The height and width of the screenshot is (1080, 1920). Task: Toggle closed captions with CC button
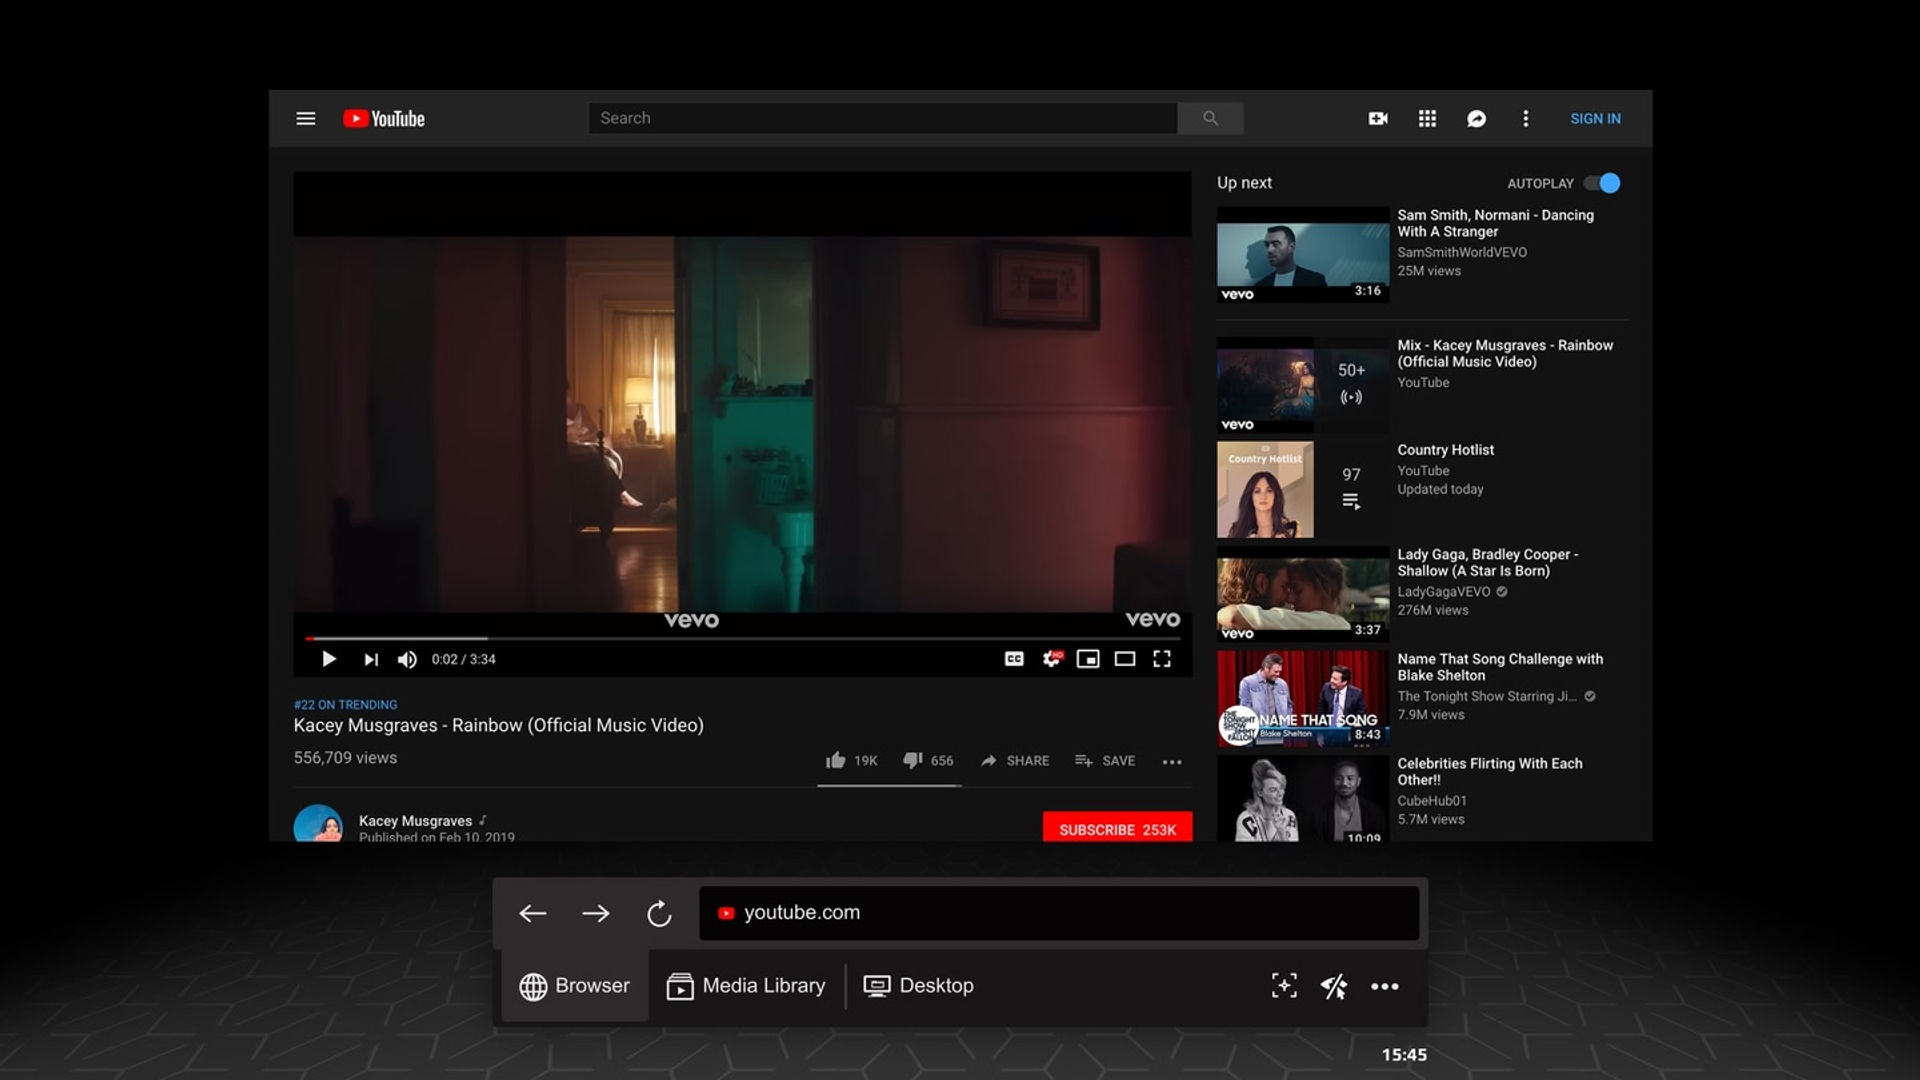pos(1014,658)
